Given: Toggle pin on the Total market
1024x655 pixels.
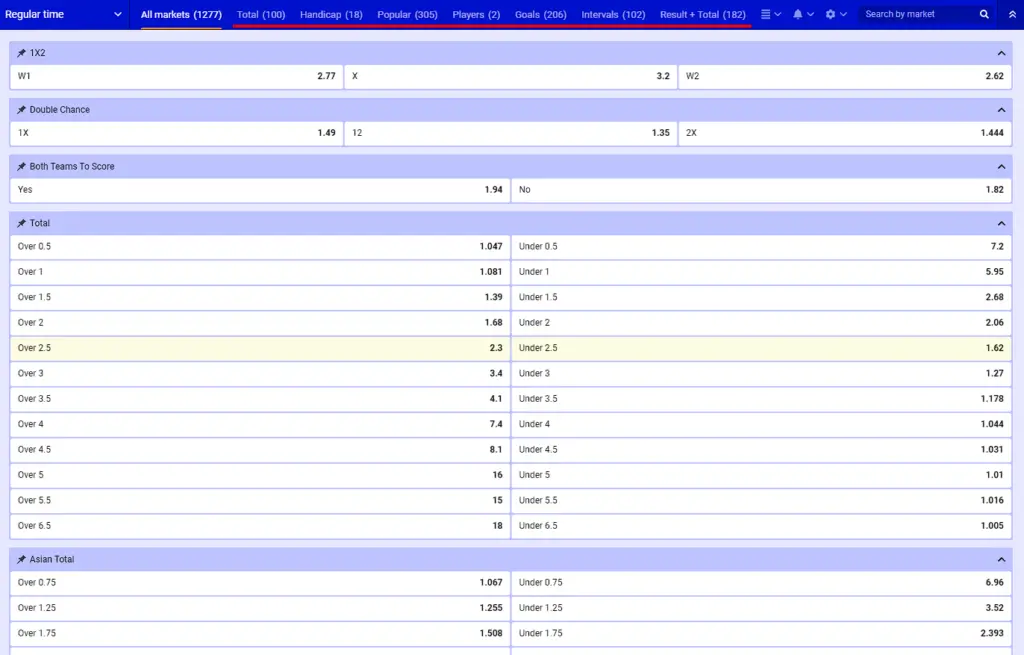Looking at the screenshot, I should 22,224.
